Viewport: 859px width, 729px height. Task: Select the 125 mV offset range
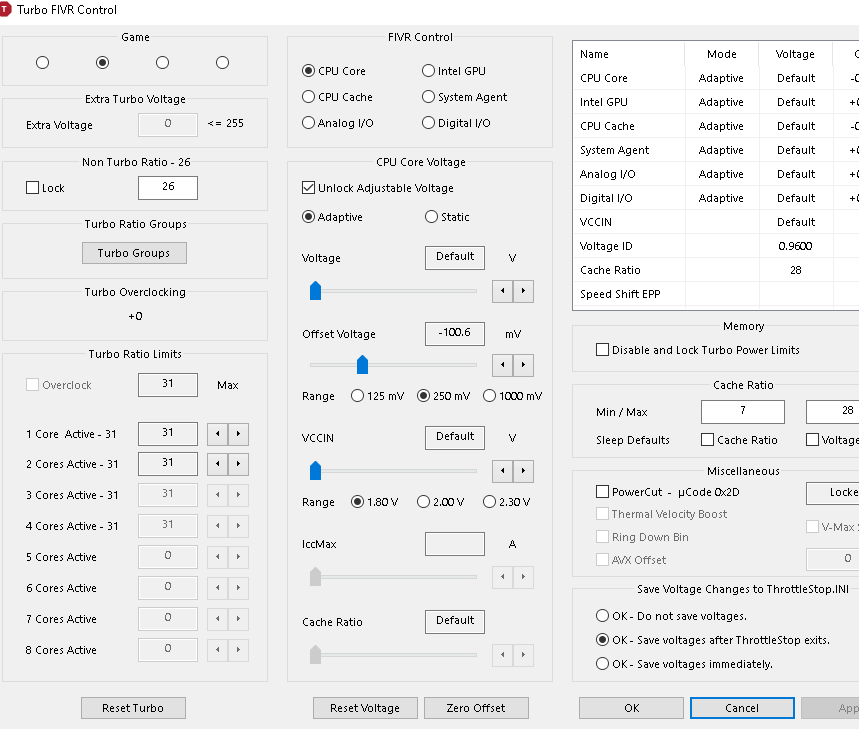[358, 396]
